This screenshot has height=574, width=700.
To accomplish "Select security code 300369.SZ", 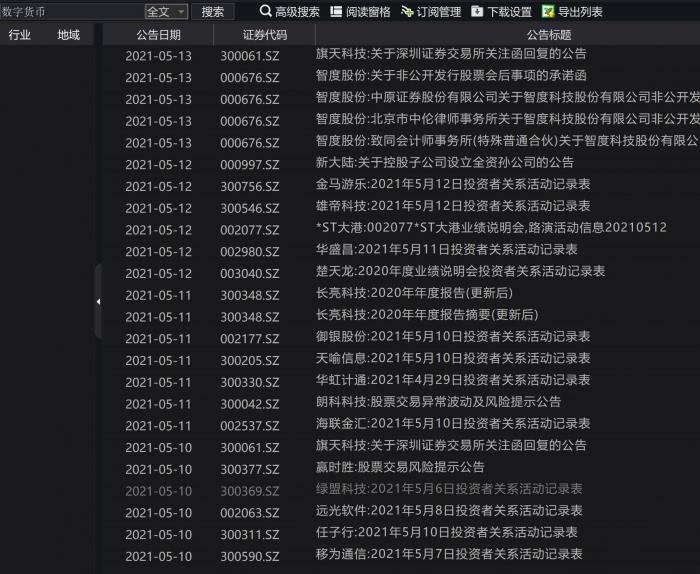I will pyautogui.click(x=250, y=491).
